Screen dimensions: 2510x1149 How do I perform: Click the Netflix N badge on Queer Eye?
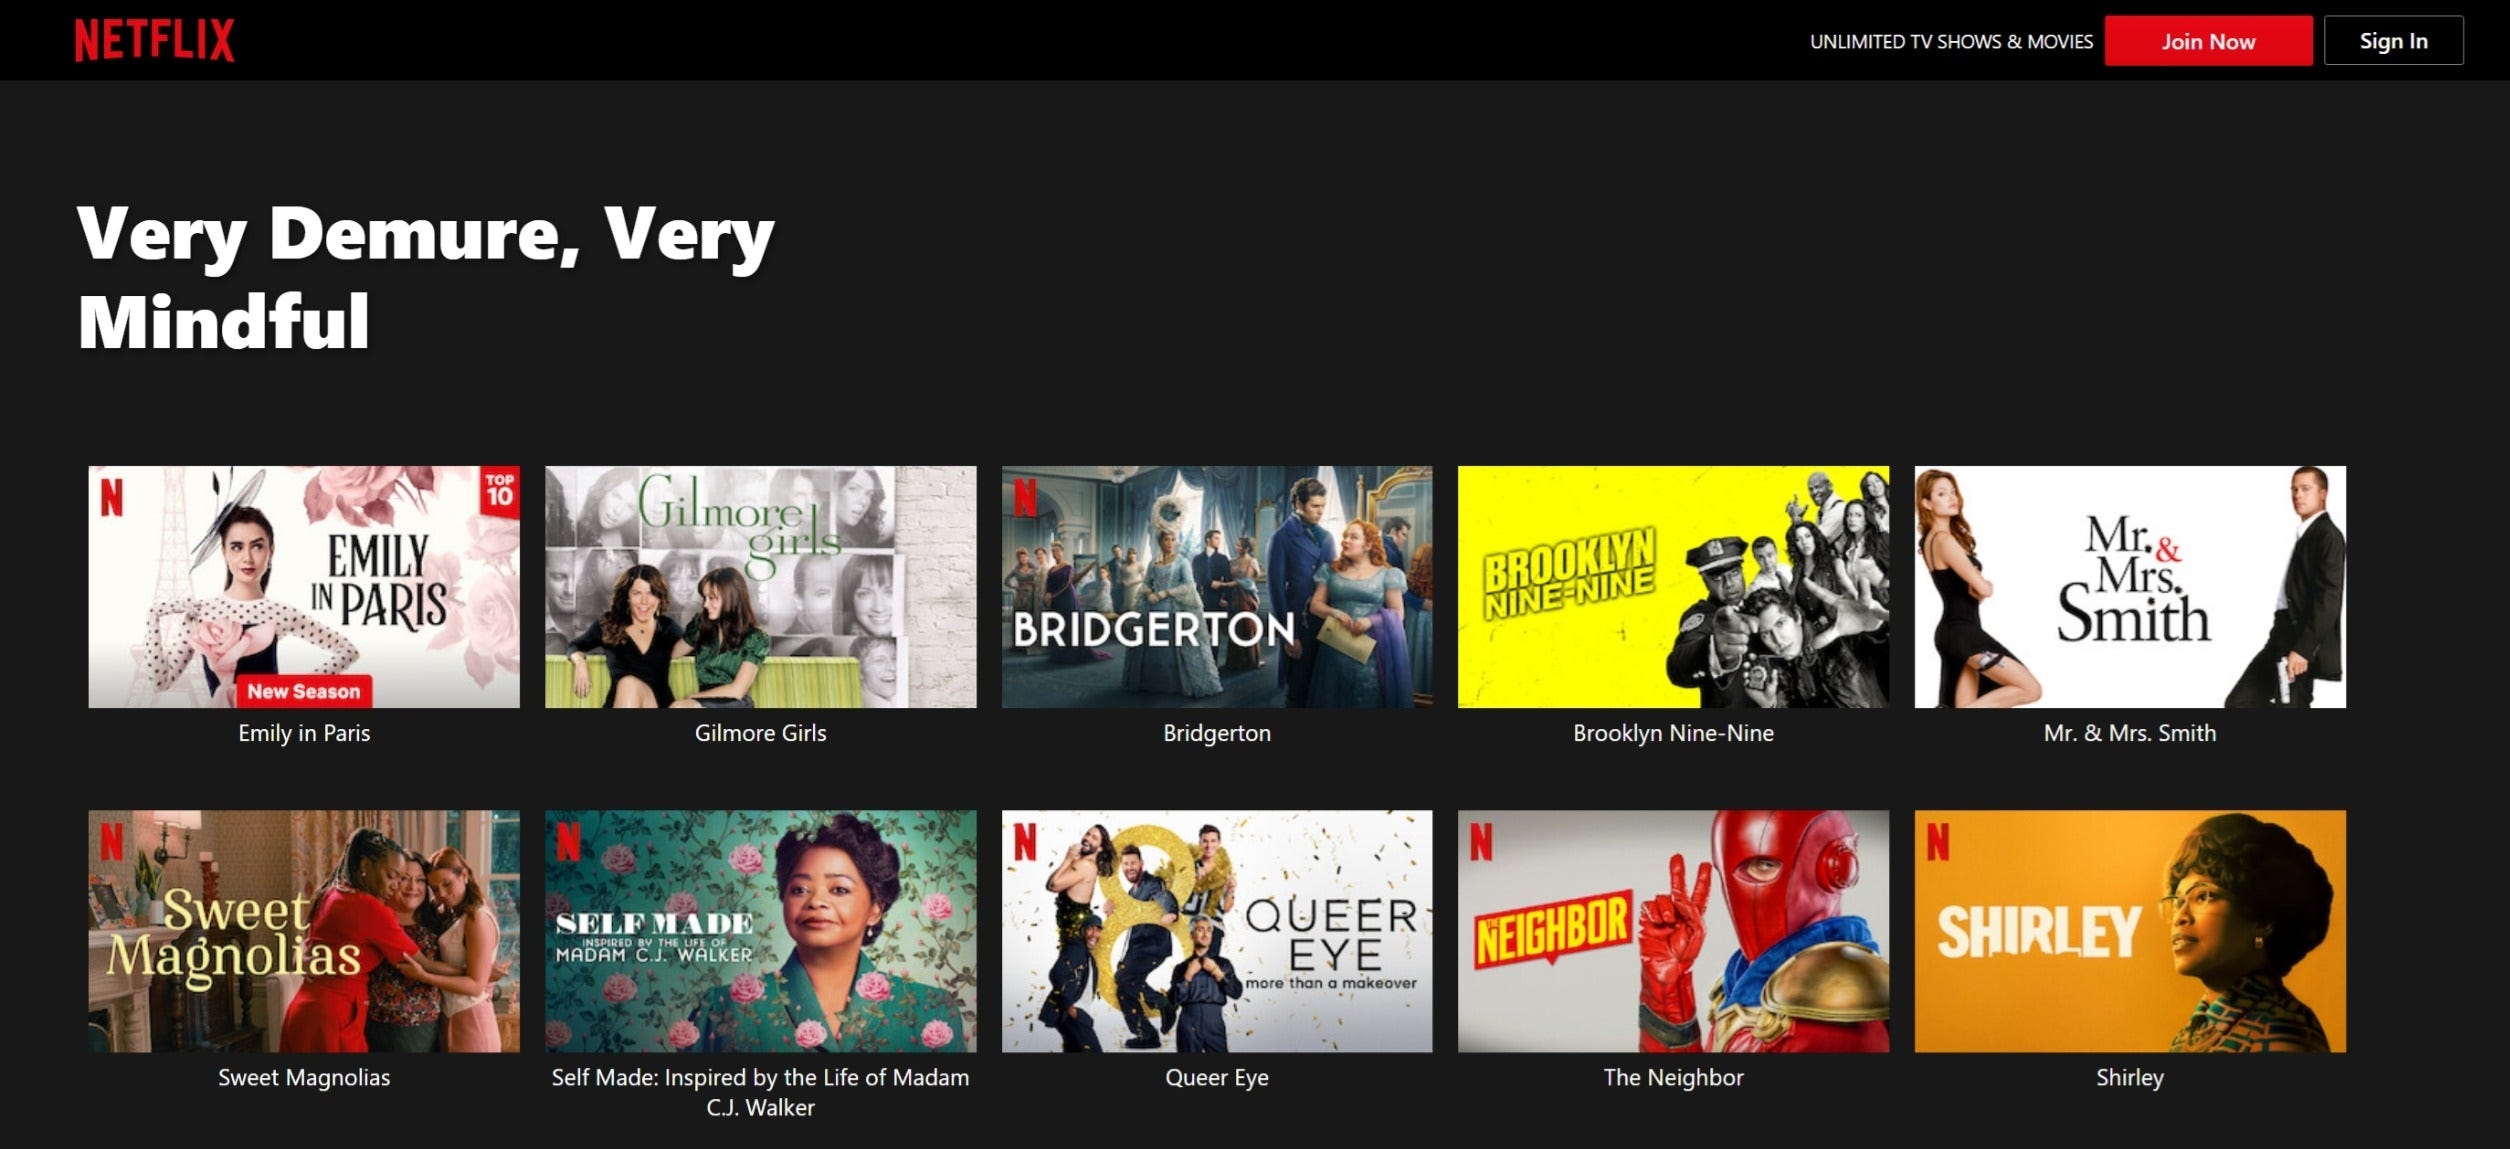(1025, 841)
